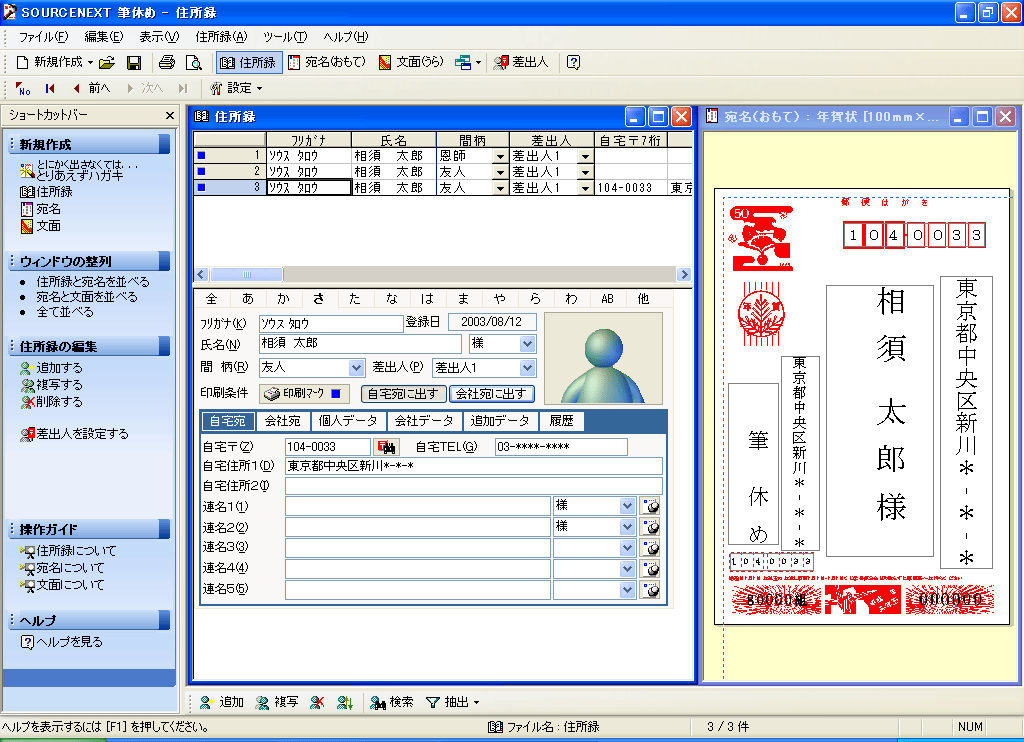
Task: Switch to the 会社宛 tab
Action: 283,421
